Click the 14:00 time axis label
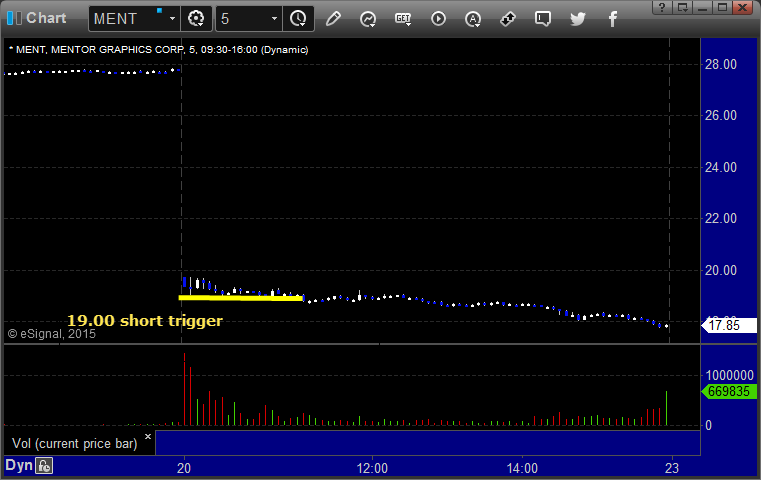The width and height of the screenshot is (761, 480). coord(522,468)
